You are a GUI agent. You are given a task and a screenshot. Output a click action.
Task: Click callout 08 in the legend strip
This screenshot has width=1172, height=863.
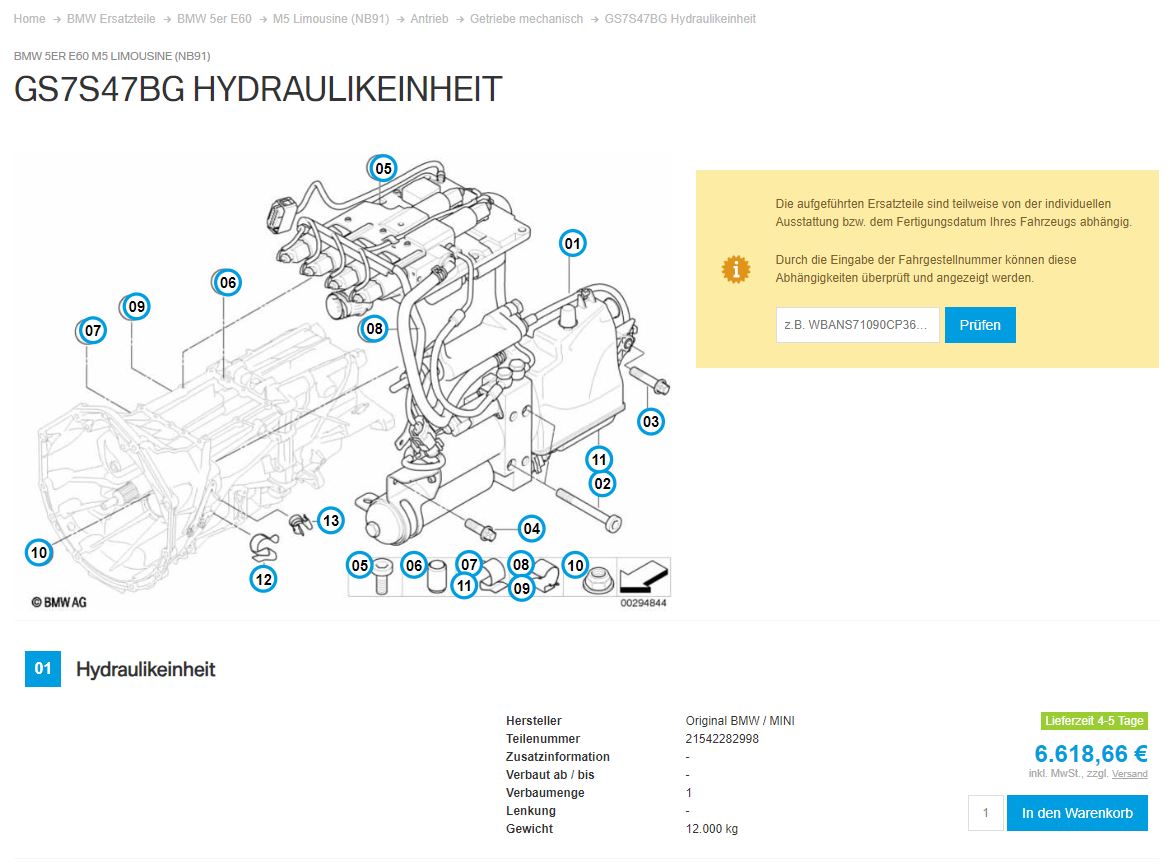(521, 564)
